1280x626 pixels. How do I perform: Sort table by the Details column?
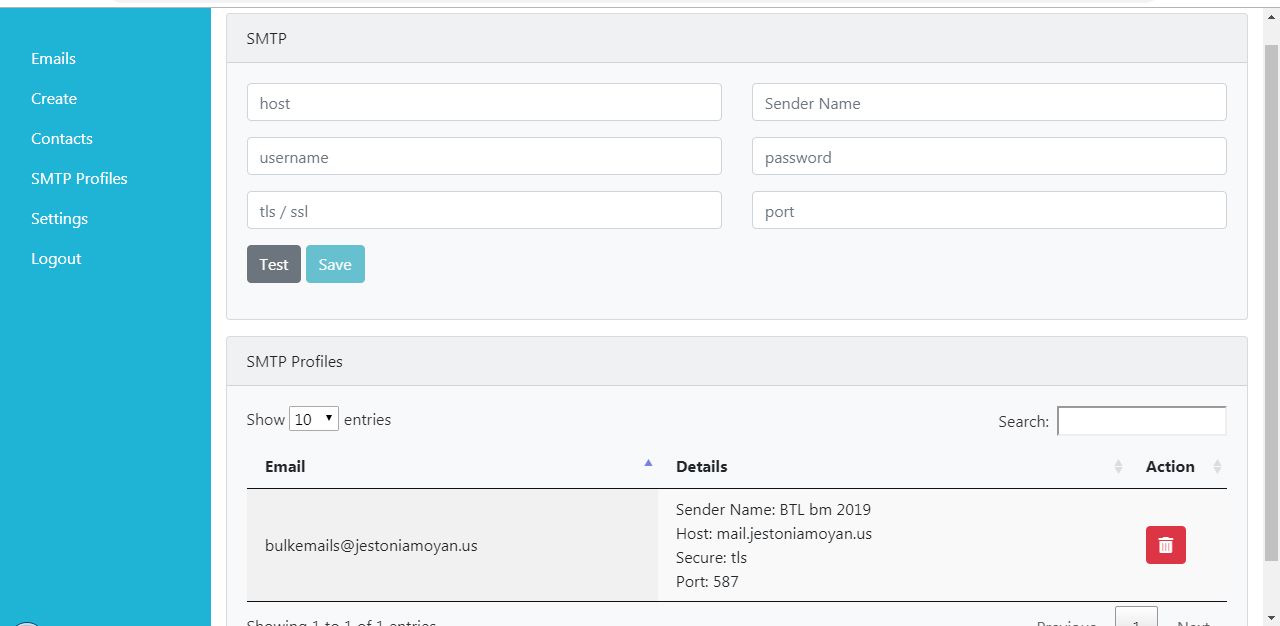893,466
